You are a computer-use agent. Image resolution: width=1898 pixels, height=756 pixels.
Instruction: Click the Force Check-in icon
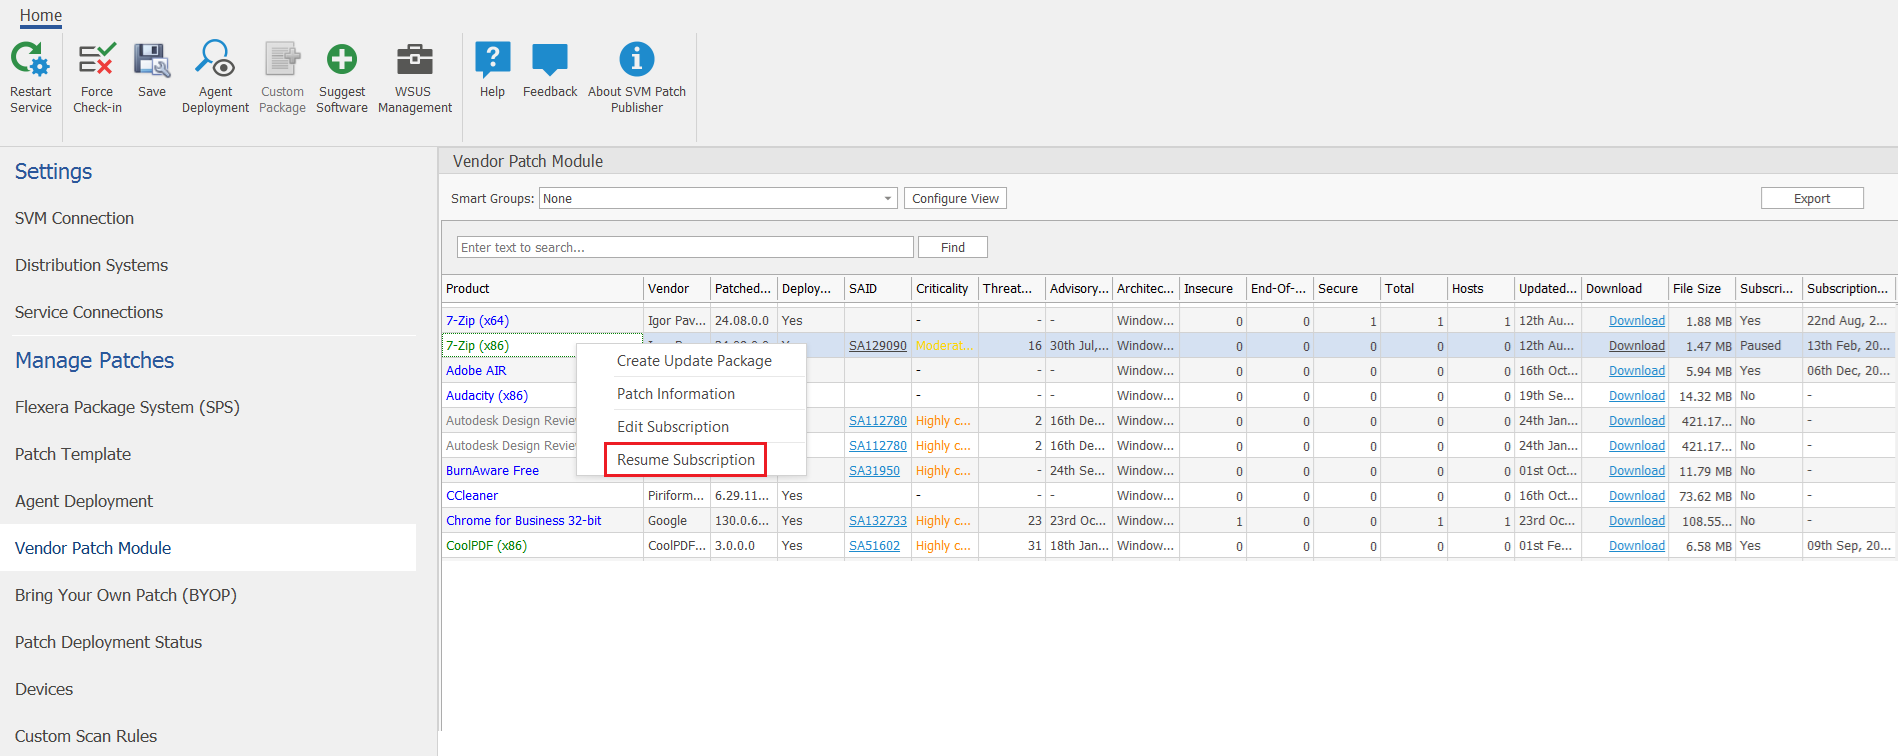click(97, 61)
